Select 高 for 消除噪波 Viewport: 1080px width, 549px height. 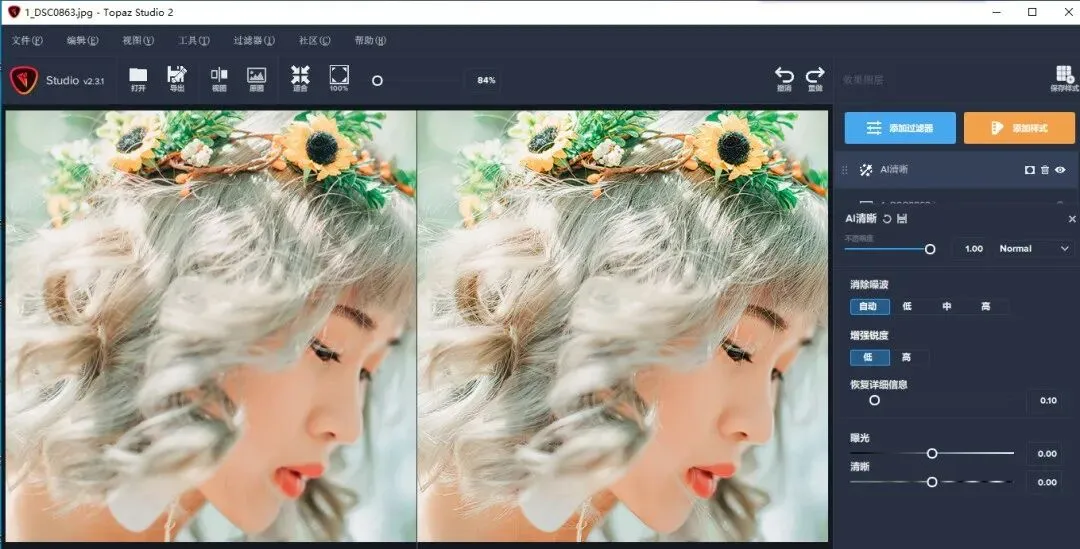[986, 307]
